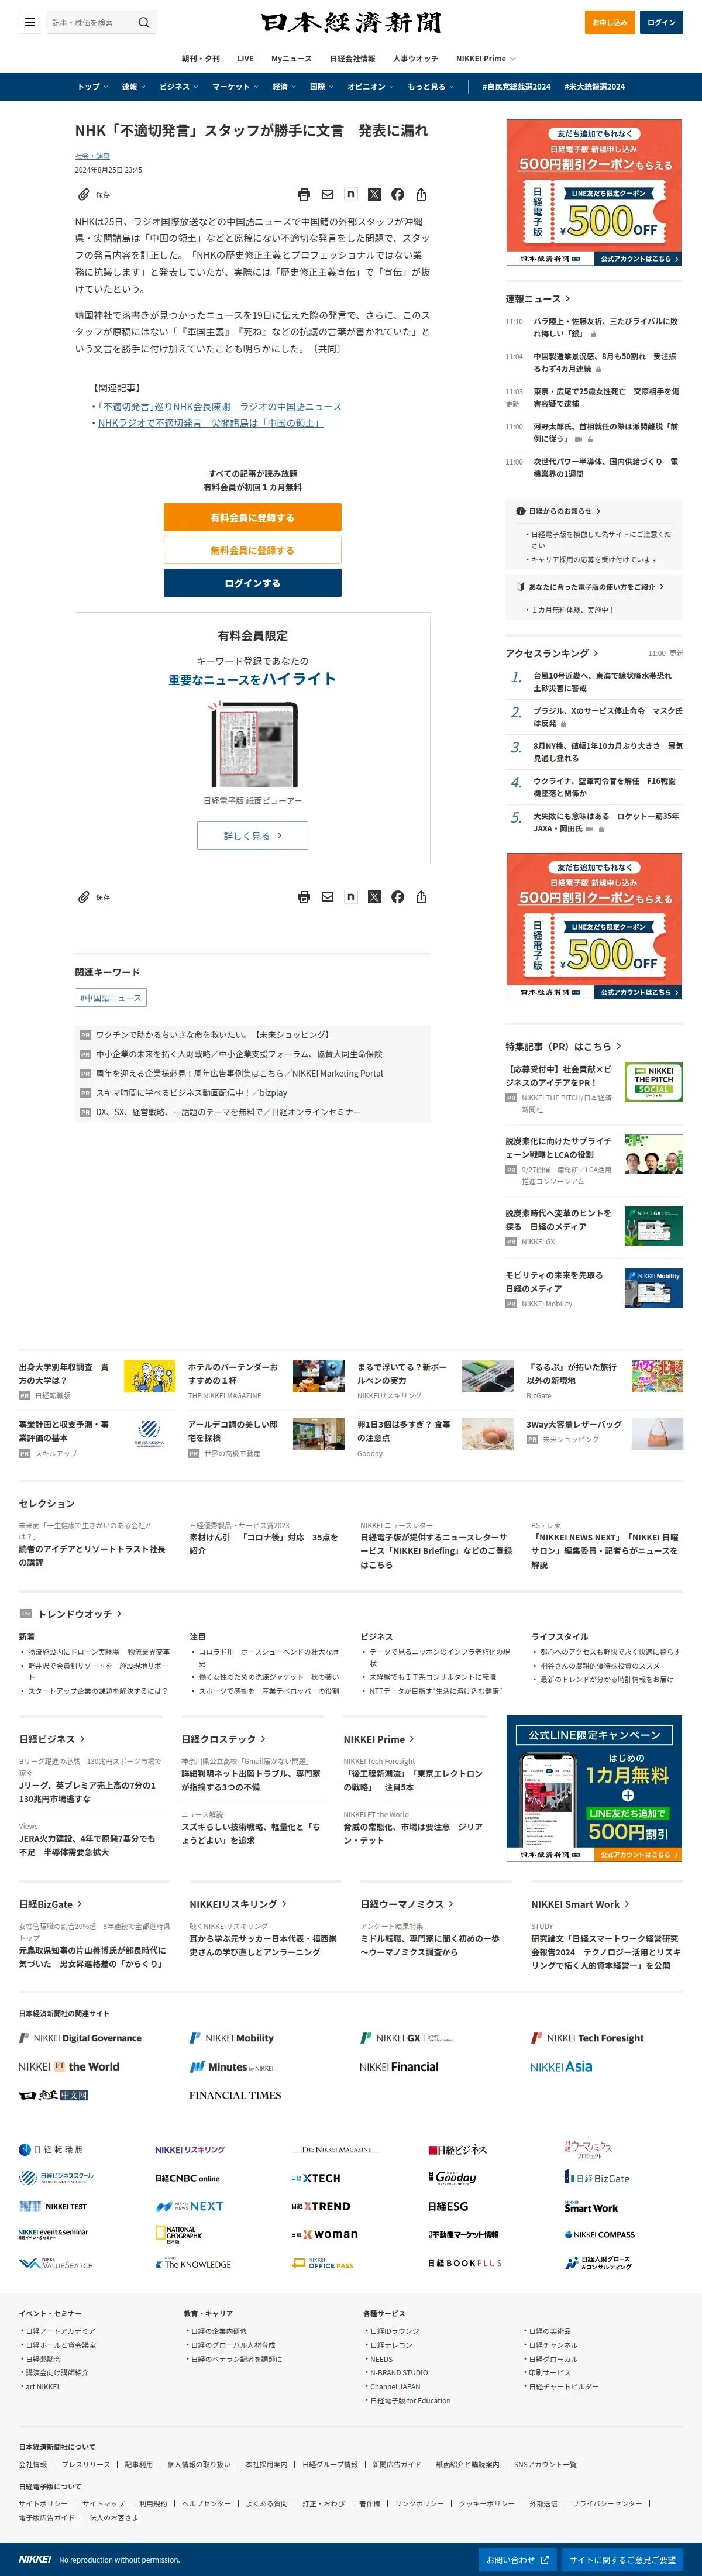Open 人事ウオッチ in the top menu
The height and width of the screenshot is (2576, 702).
(x=415, y=58)
